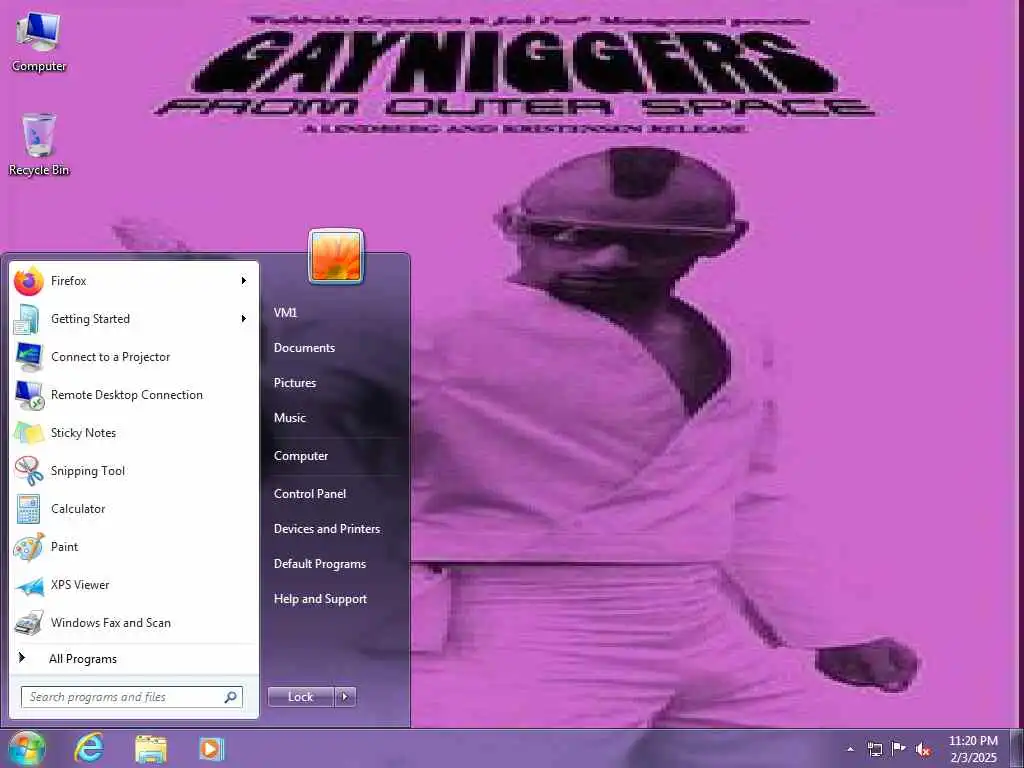Click the Getting Started icon
The image size is (1024, 768).
[x=28, y=319]
